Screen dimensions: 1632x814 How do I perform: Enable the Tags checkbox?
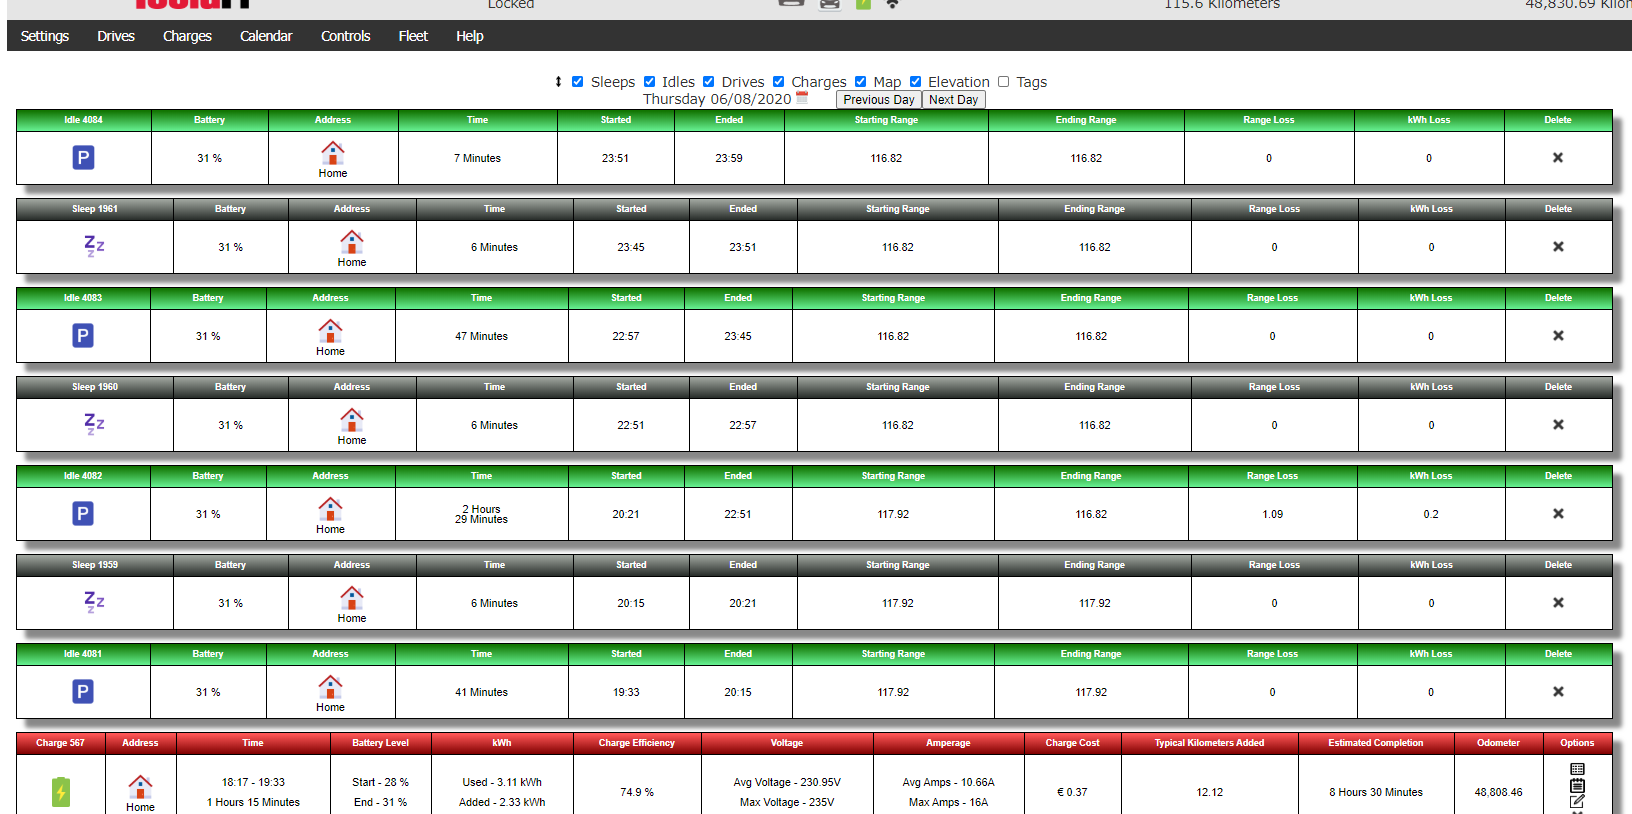1003,82
